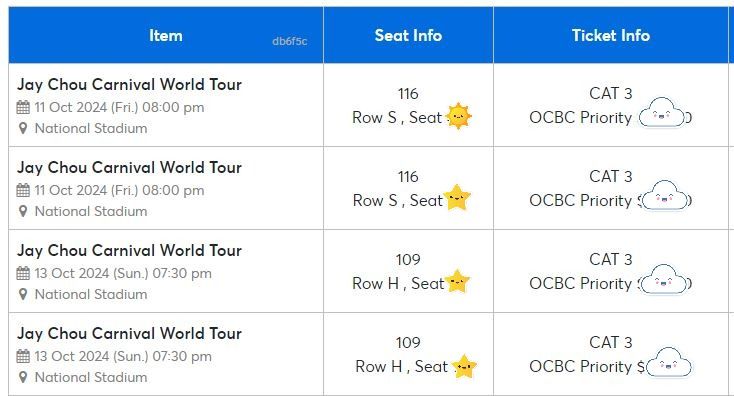Select the Seat Info column header
The height and width of the screenshot is (396, 734).
point(408,35)
